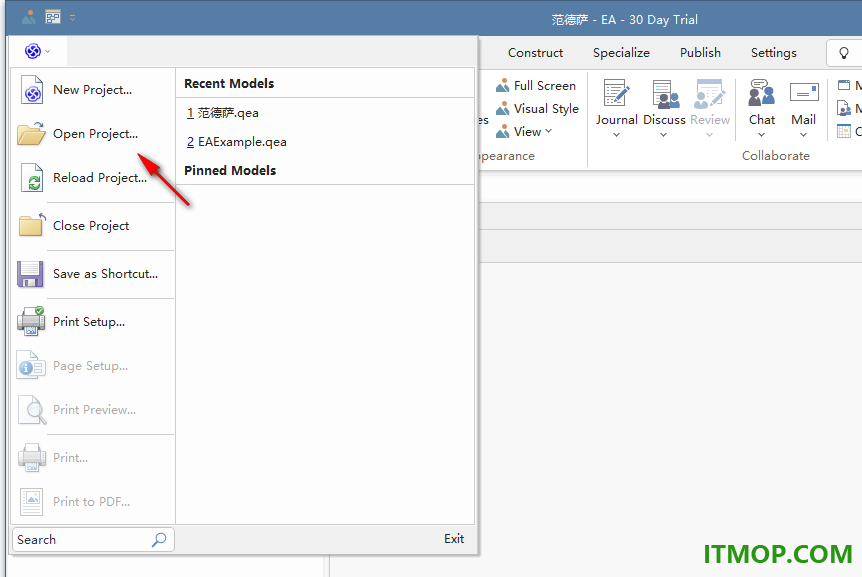Open recent model 范德萨.qea
862x577 pixels.
coord(223,113)
